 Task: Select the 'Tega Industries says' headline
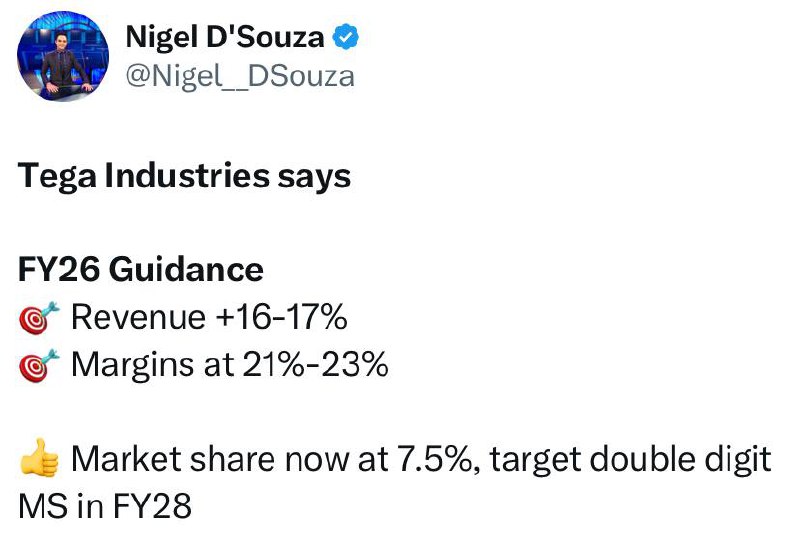(184, 177)
